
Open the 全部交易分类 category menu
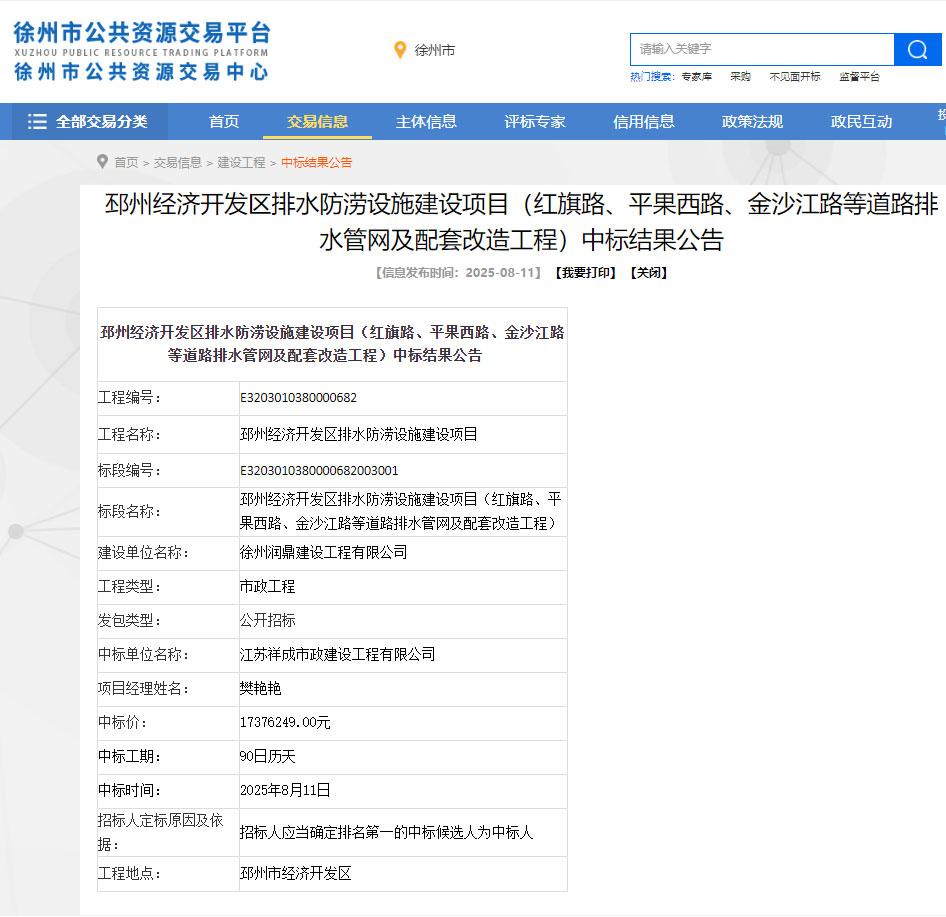click(100, 122)
